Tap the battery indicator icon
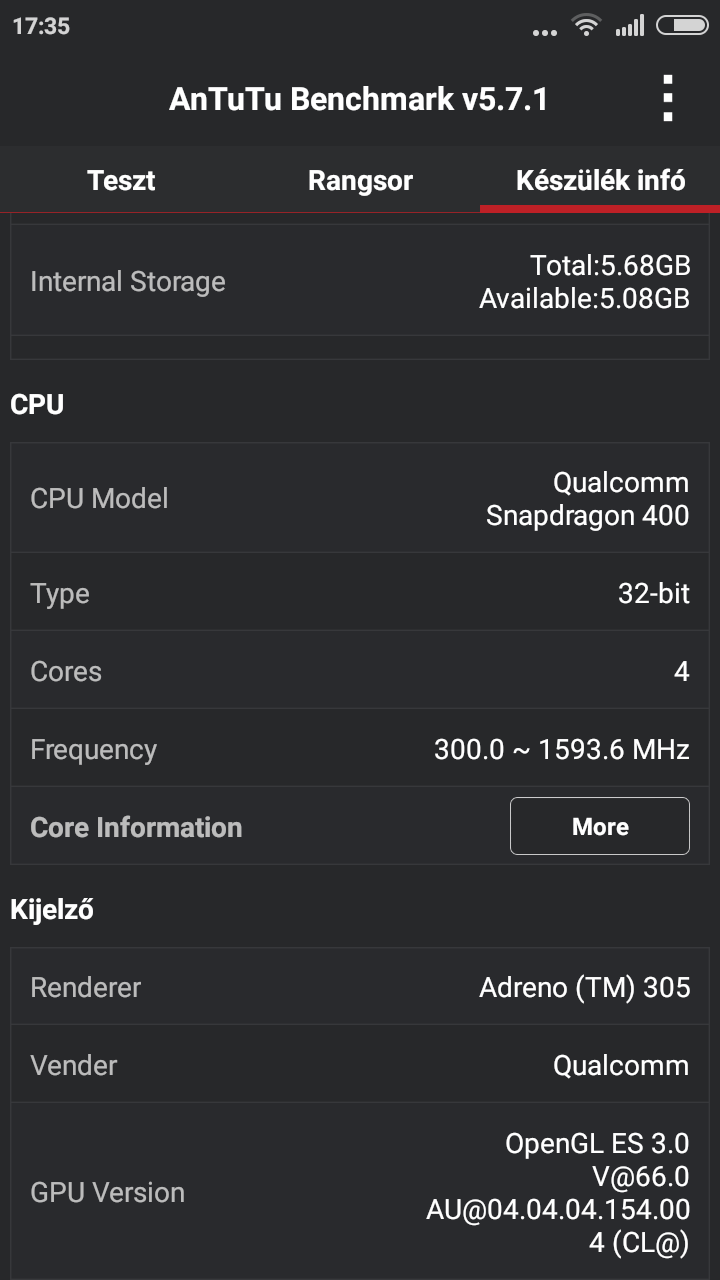 (682, 26)
